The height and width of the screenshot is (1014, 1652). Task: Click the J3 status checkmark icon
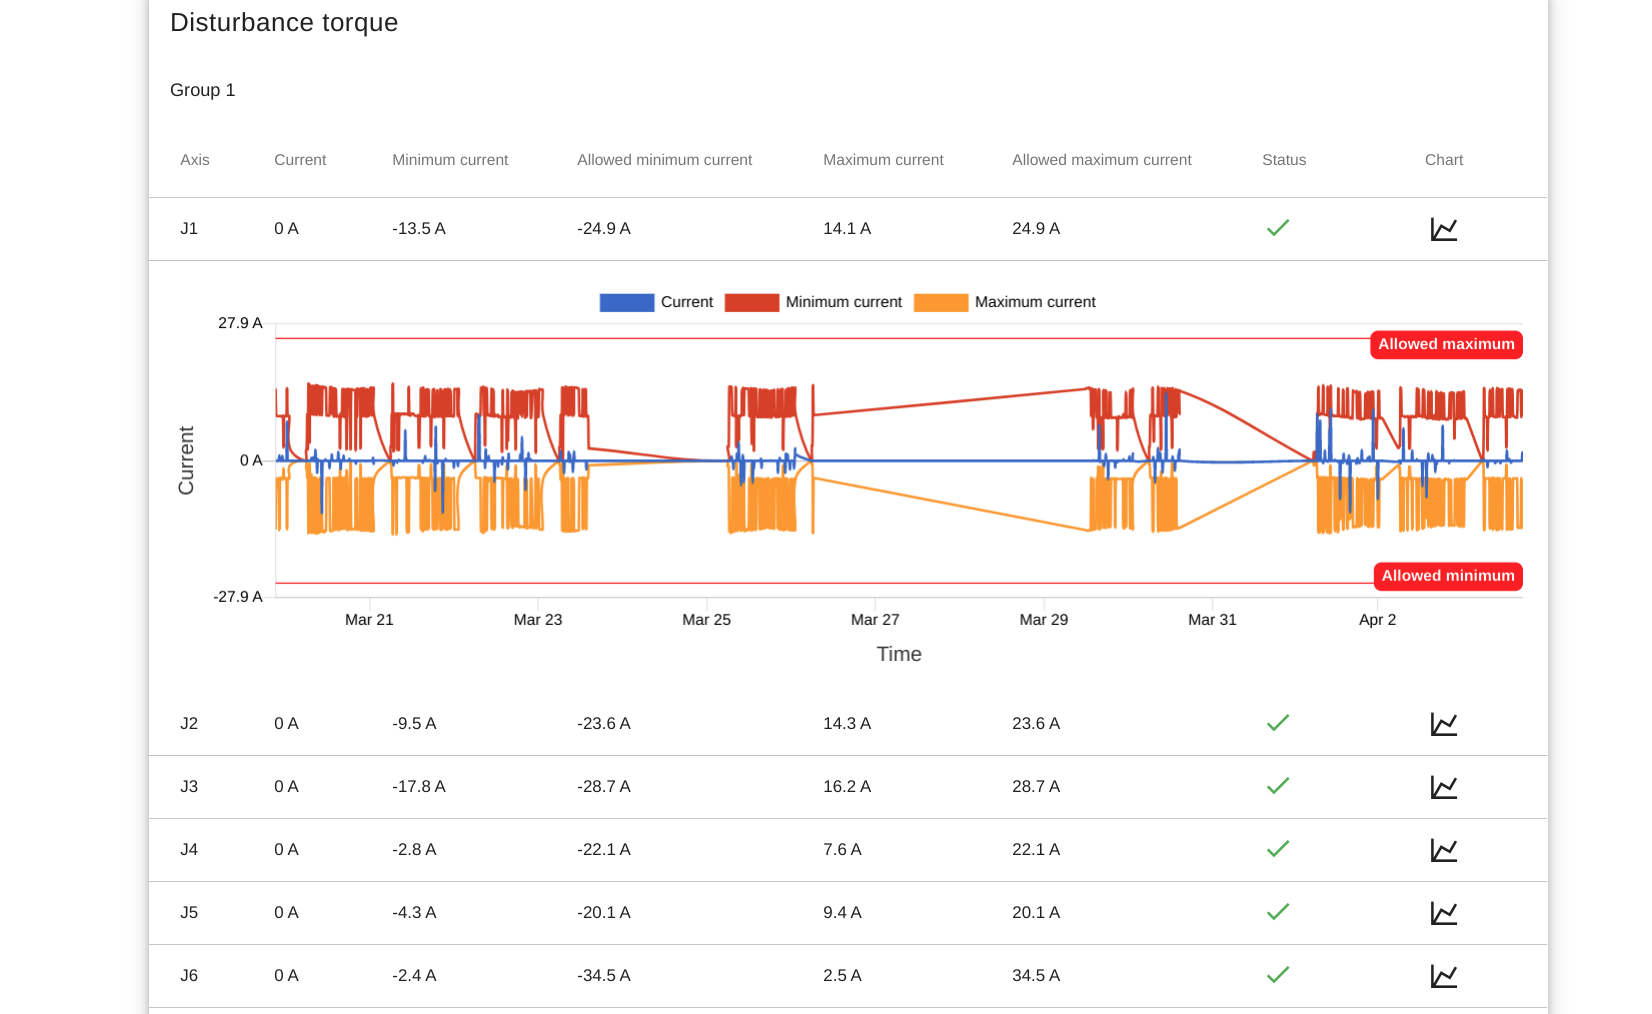[x=1277, y=786]
